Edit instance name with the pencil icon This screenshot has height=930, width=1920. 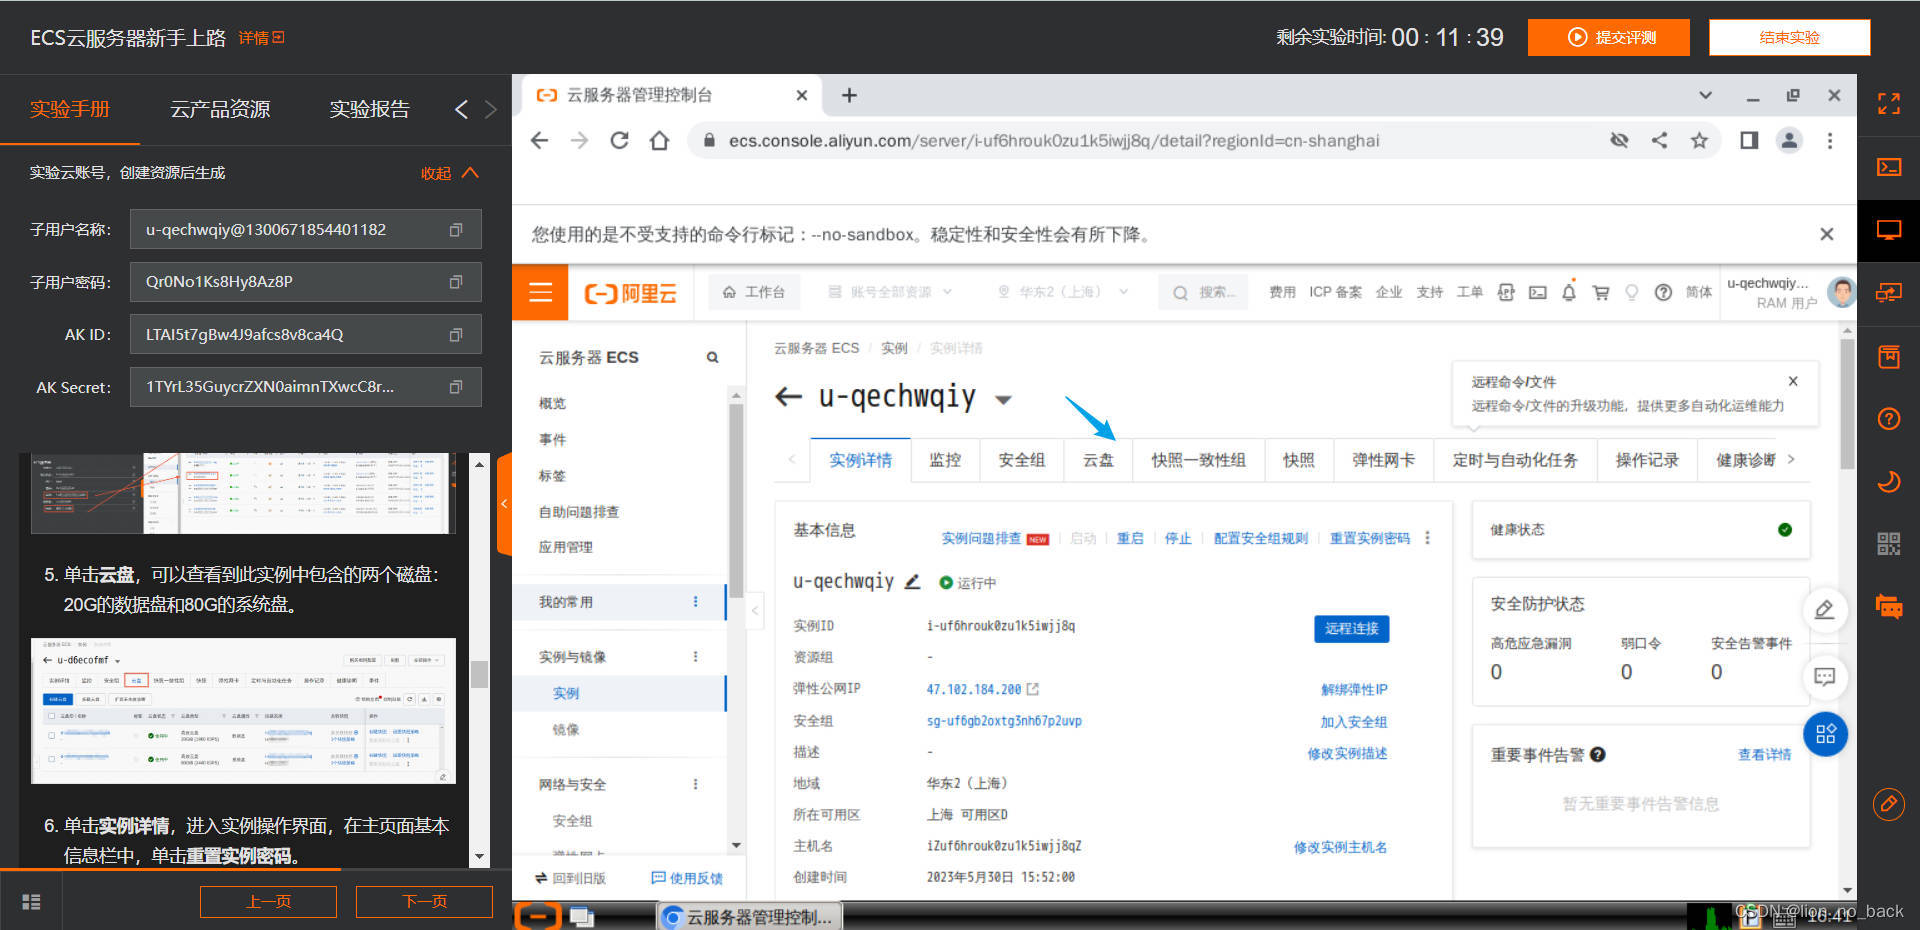(x=912, y=581)
